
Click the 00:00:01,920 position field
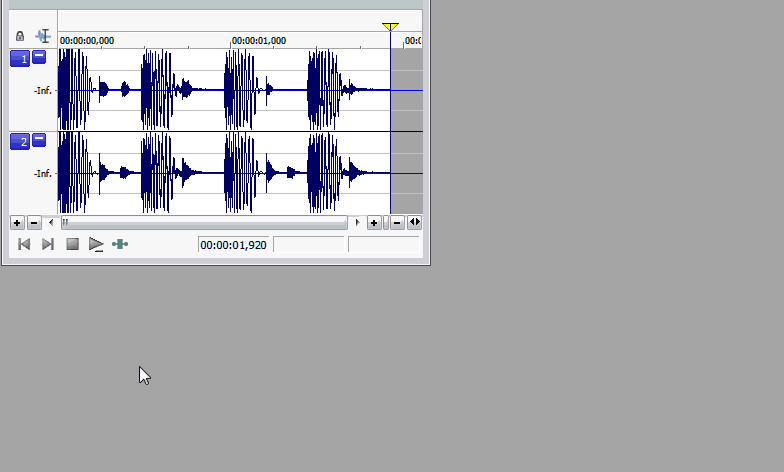[234, 244]
